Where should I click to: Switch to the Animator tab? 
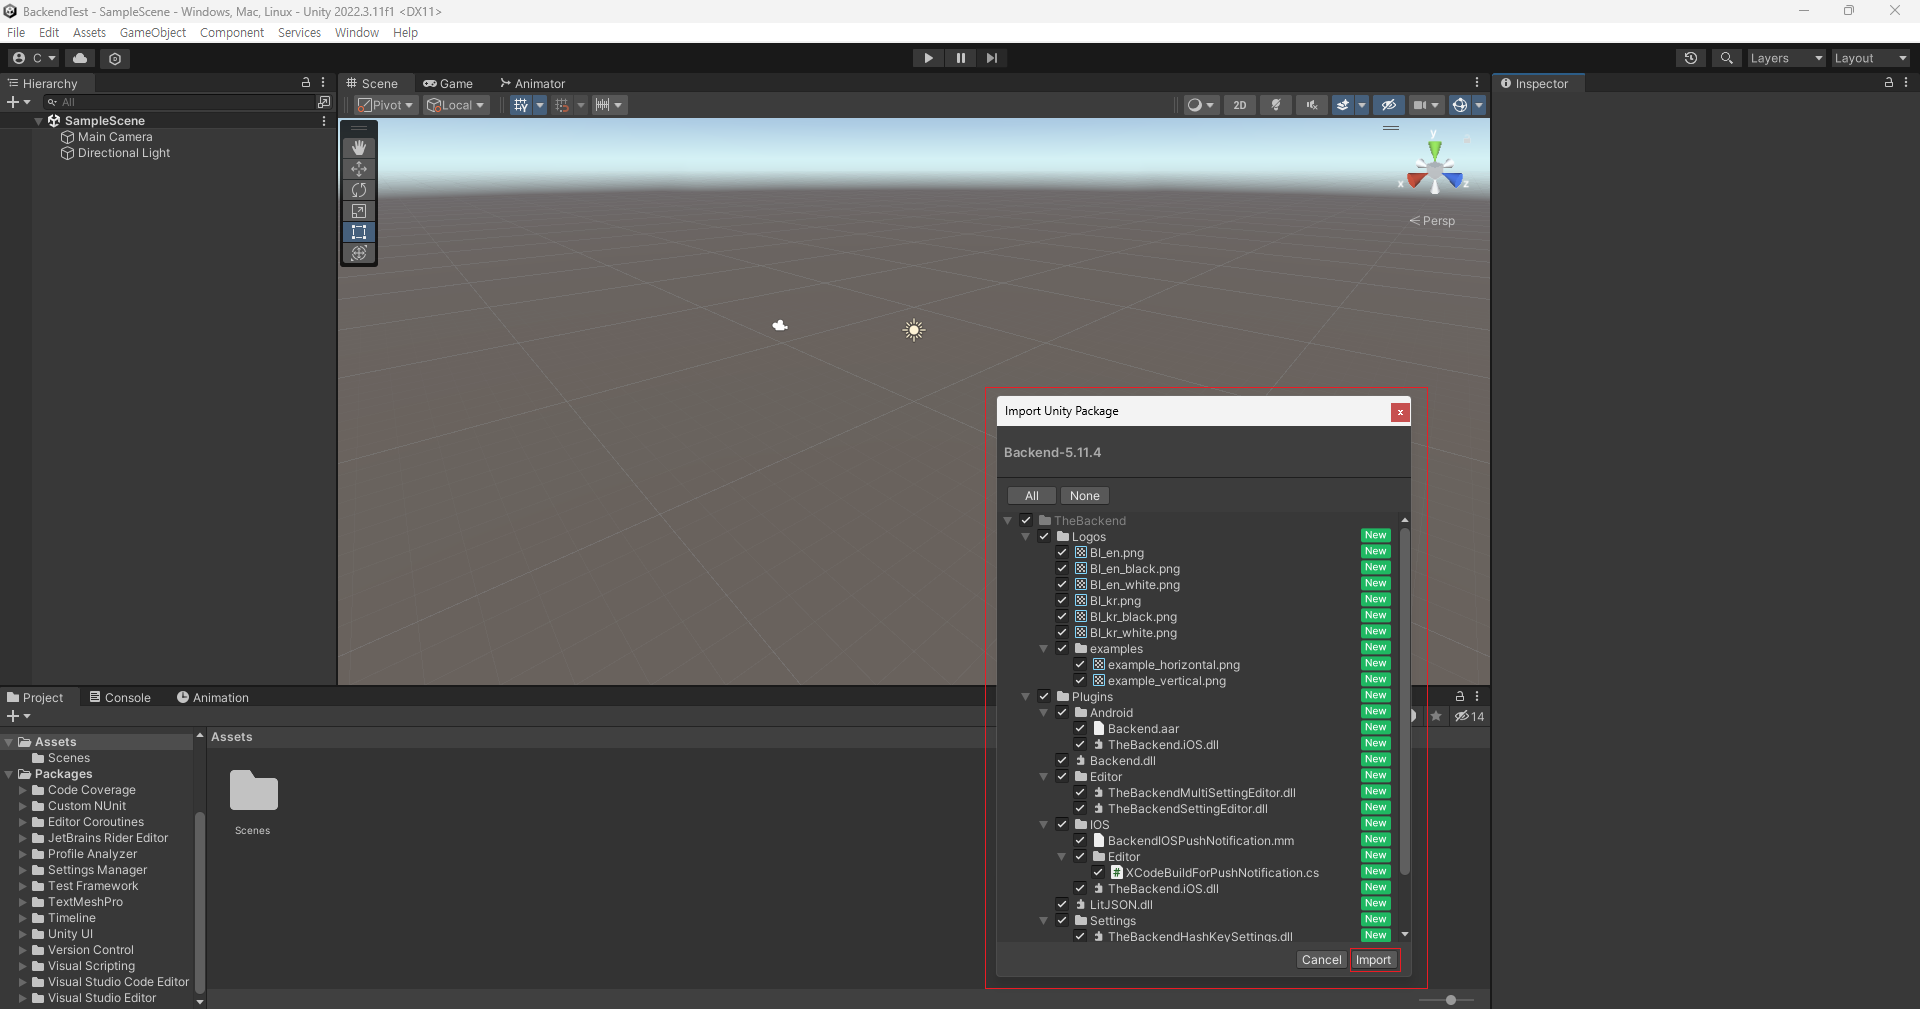tap(533, 83)
